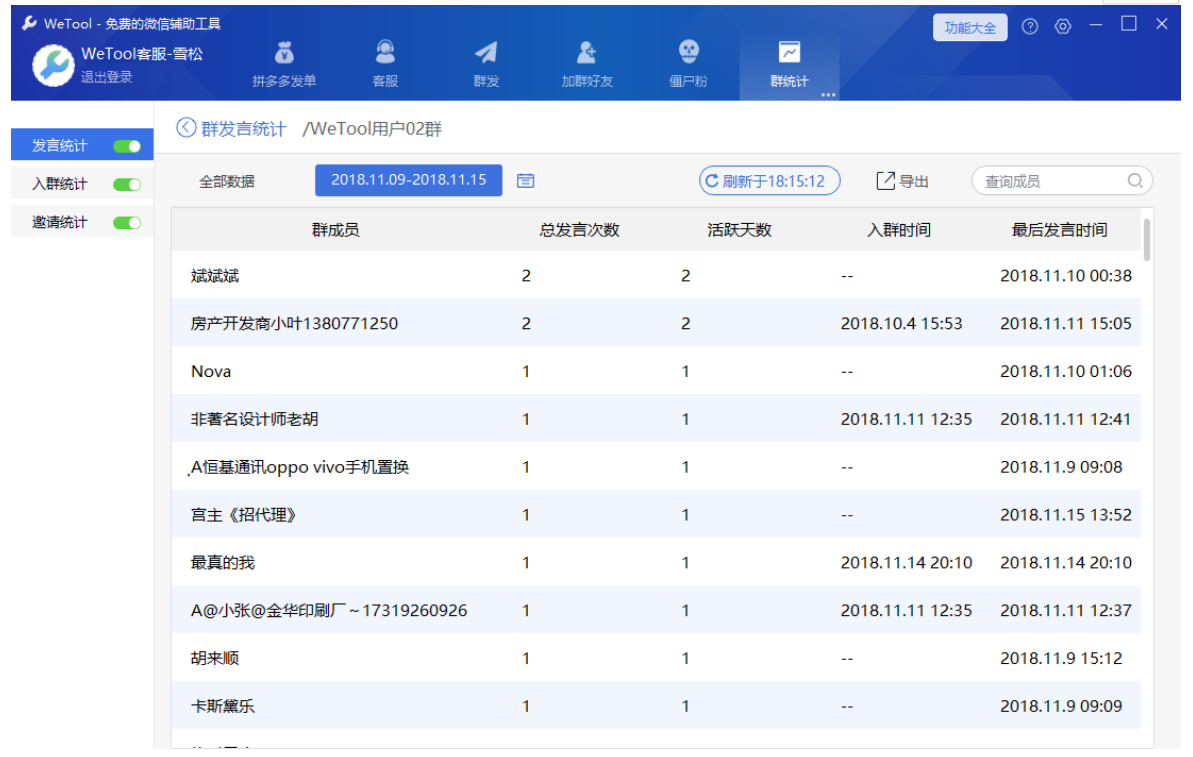The height and width of the screenshot is (757, 1193).
Task: Open the 加群好友 module
Action: [x=587, y=64]
